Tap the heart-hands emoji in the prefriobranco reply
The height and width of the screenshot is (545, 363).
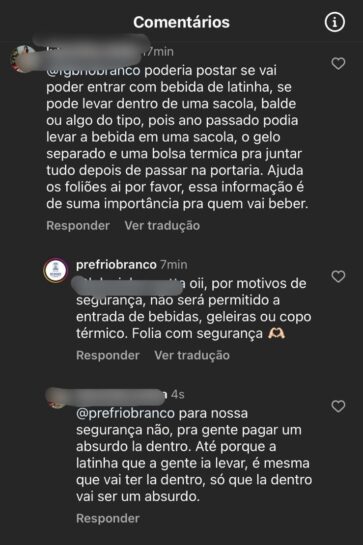(276, 333)
